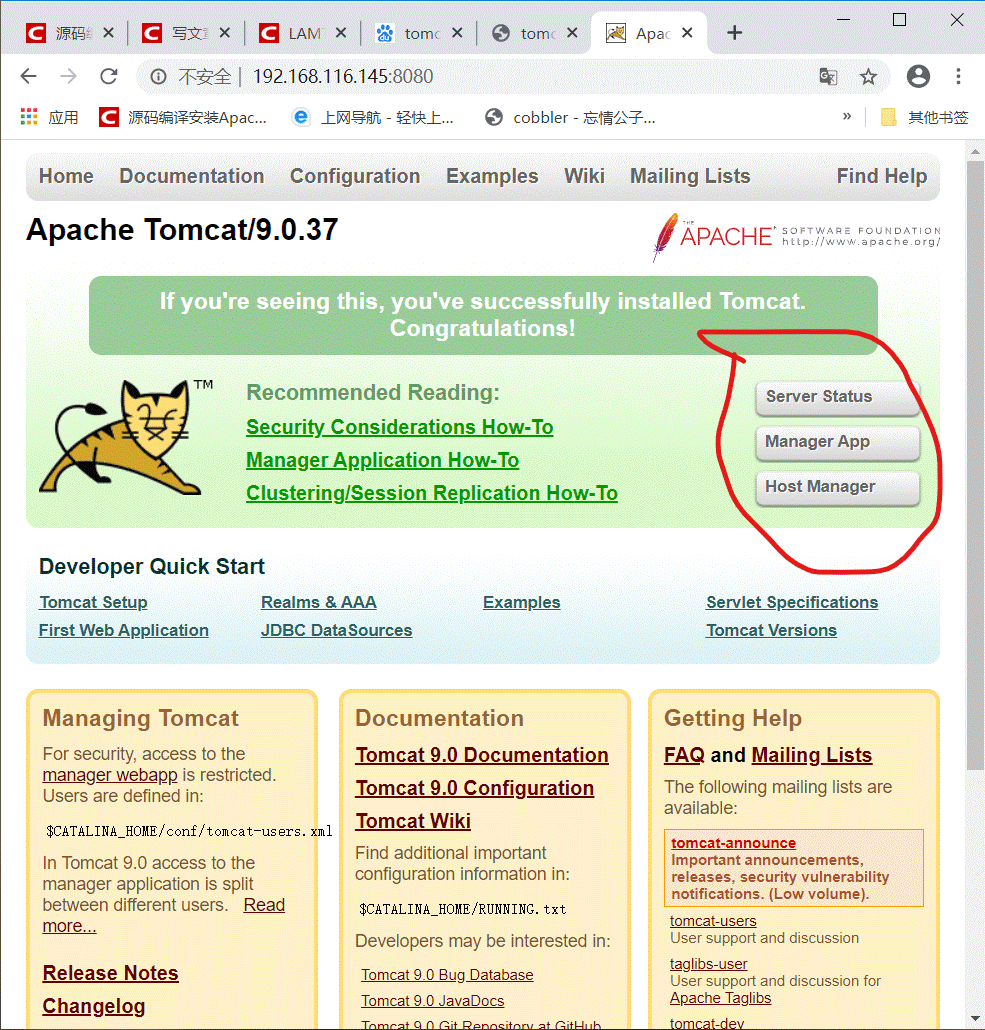The width and height of the screenshot is (985, 1030).
Task: Bookmark this page with the star icon
Action: click(868, 77)
